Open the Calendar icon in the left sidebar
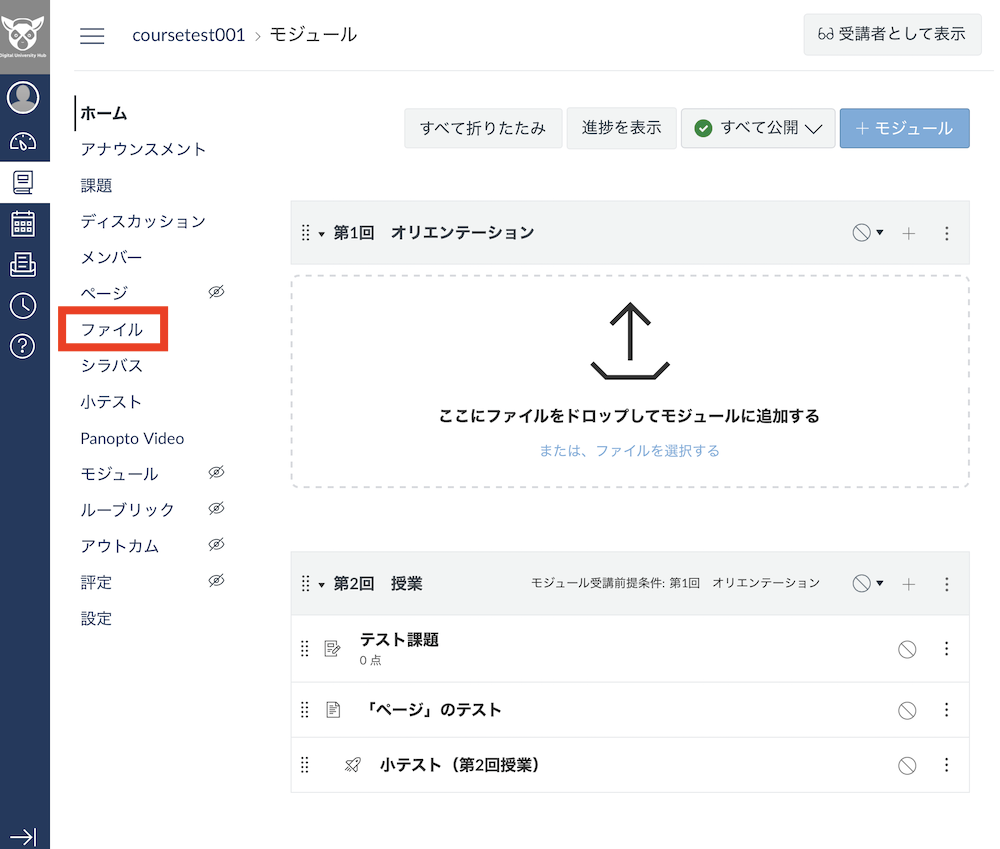1000x849 pixels. tap(25, 223)
